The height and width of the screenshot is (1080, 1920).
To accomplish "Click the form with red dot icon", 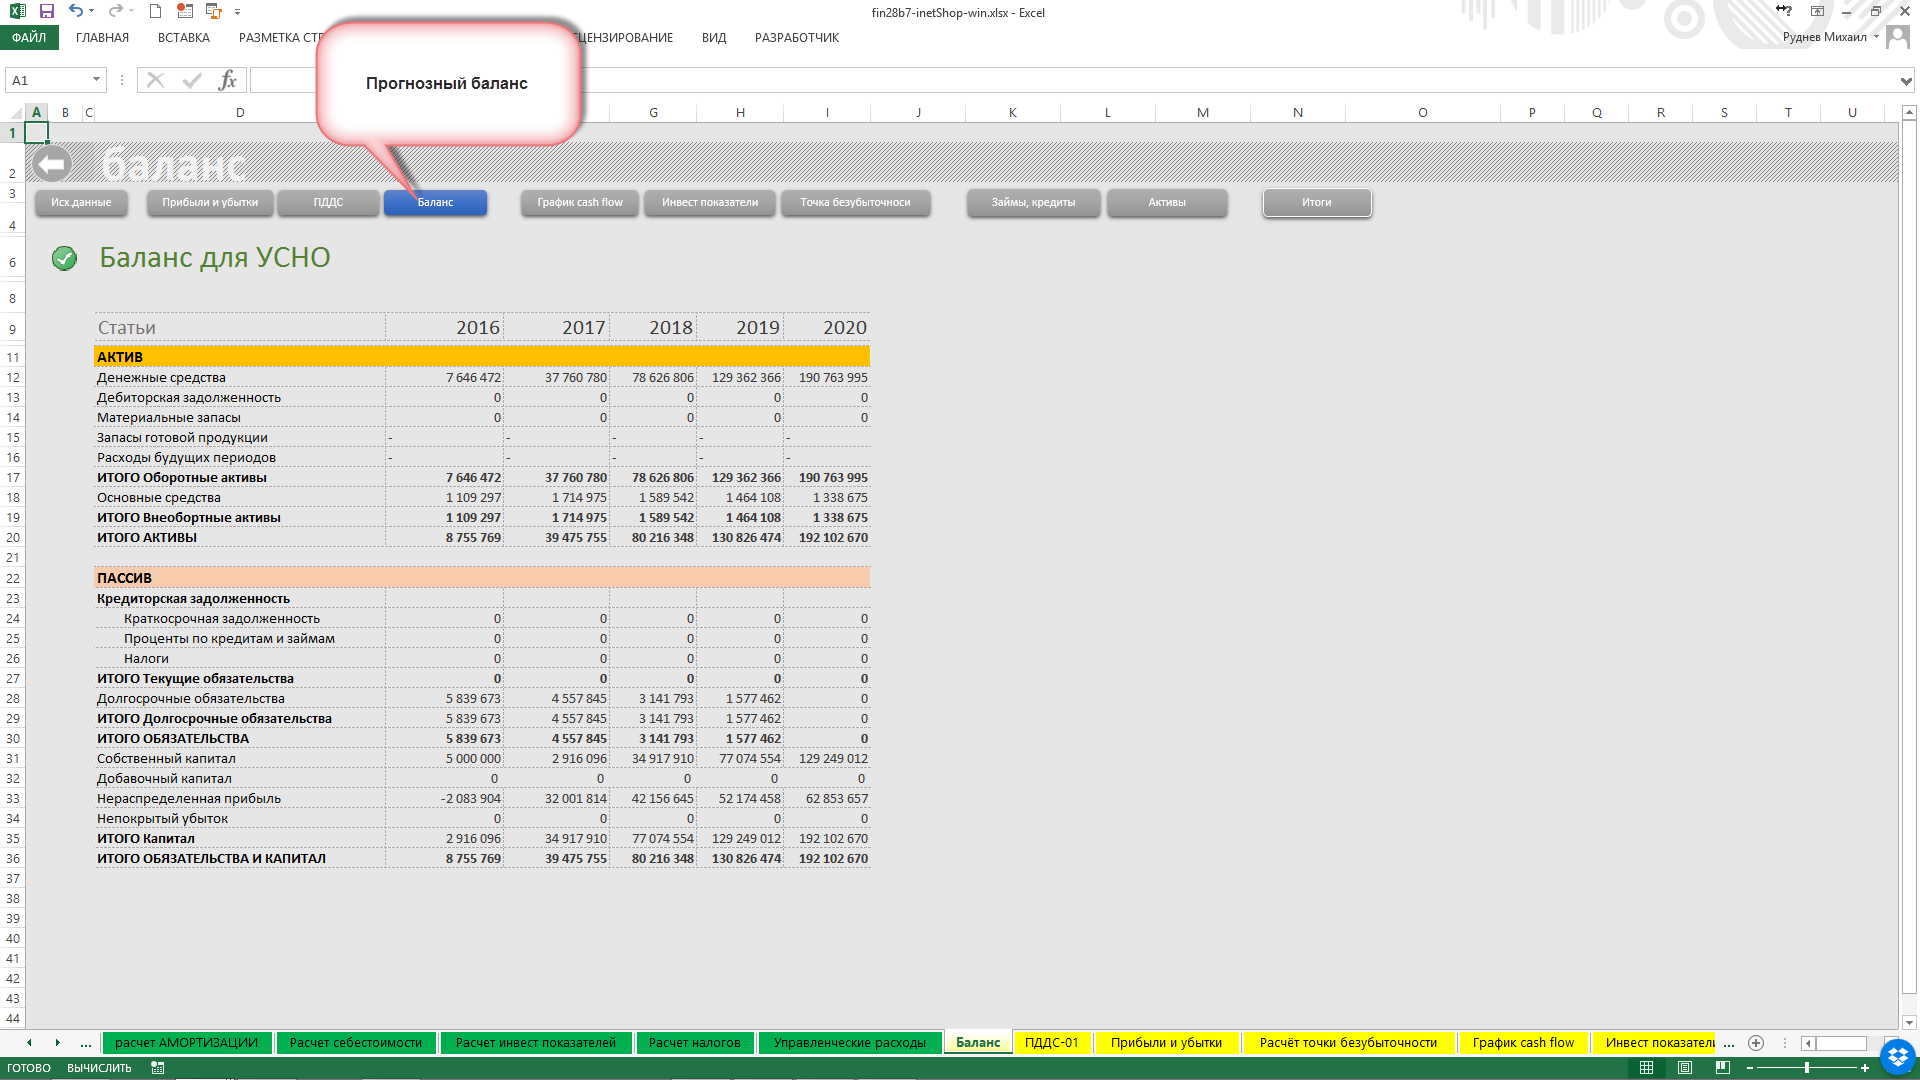I will [184, 11].
